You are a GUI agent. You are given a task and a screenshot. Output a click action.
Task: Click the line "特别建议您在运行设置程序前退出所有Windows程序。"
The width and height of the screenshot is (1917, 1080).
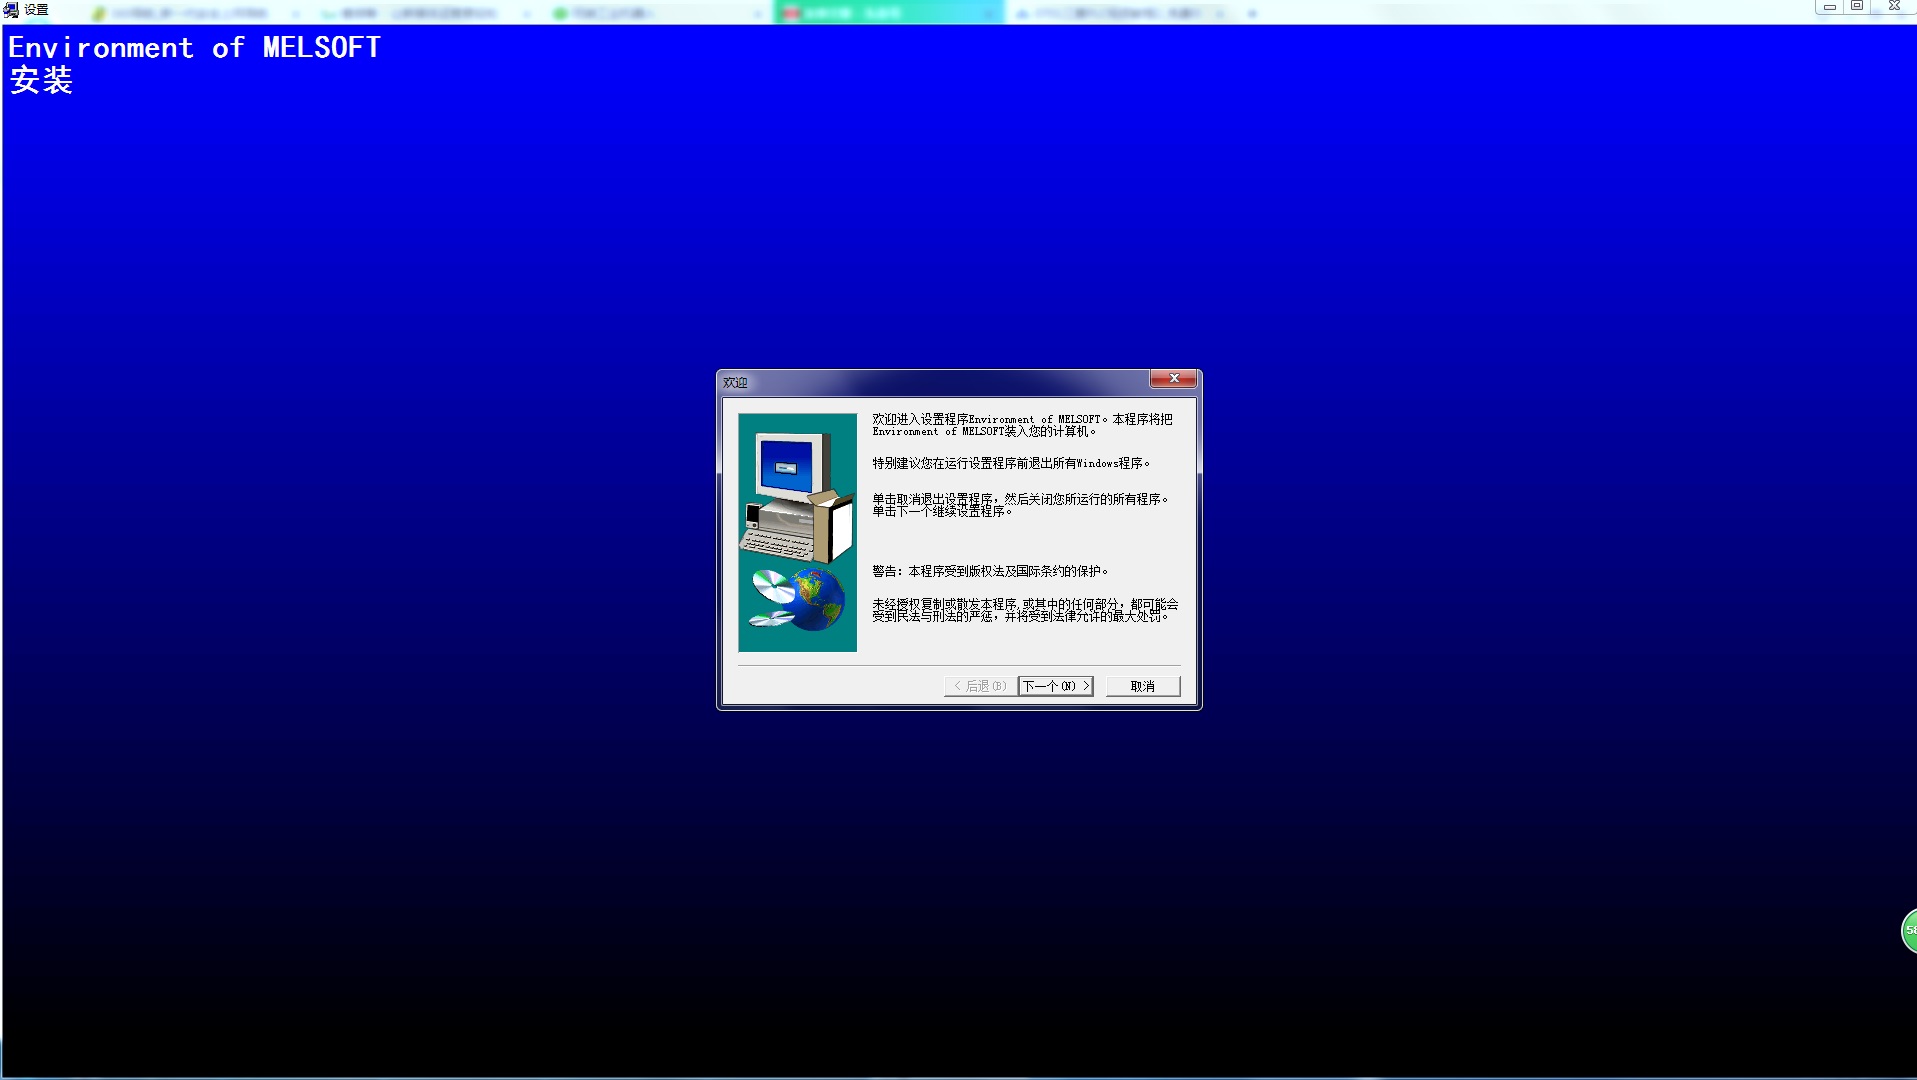tap(1011, 463)
